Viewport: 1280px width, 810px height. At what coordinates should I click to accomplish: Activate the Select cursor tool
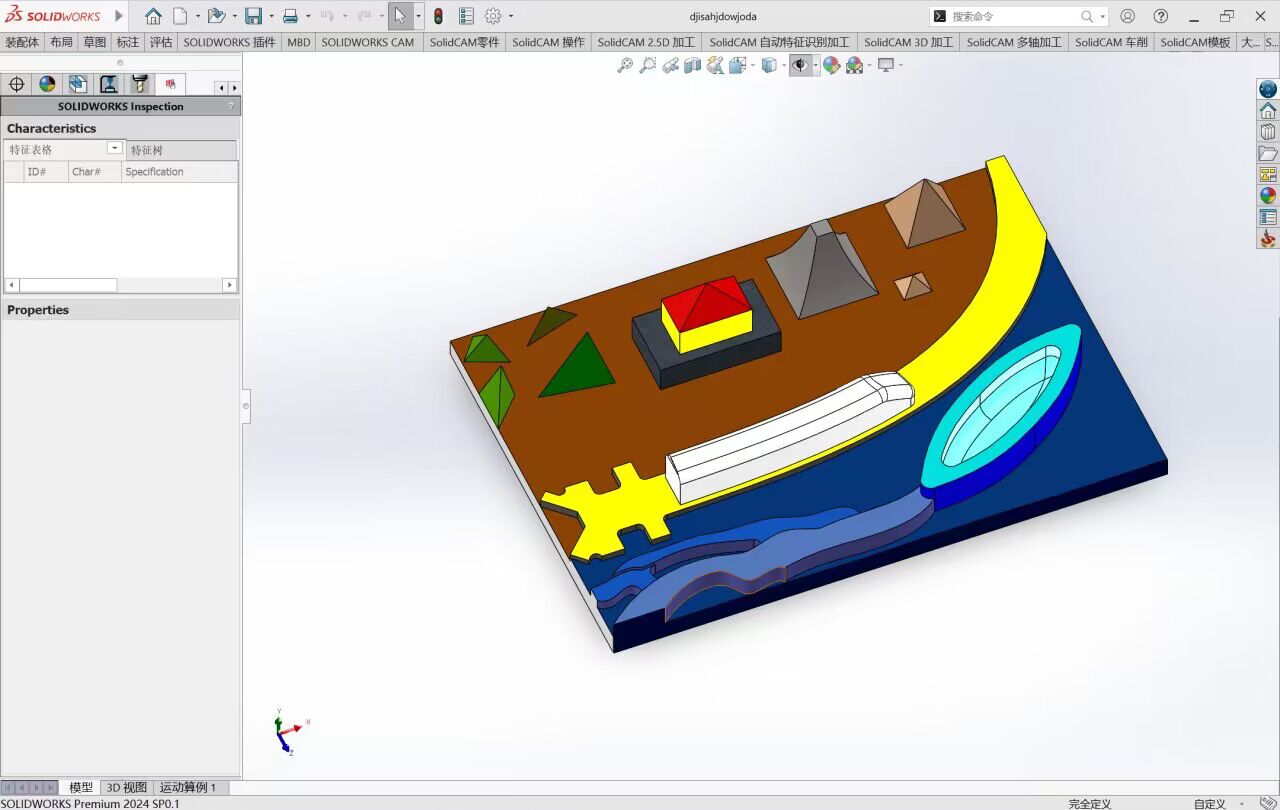pyautogui.click(x=399, y=16)
